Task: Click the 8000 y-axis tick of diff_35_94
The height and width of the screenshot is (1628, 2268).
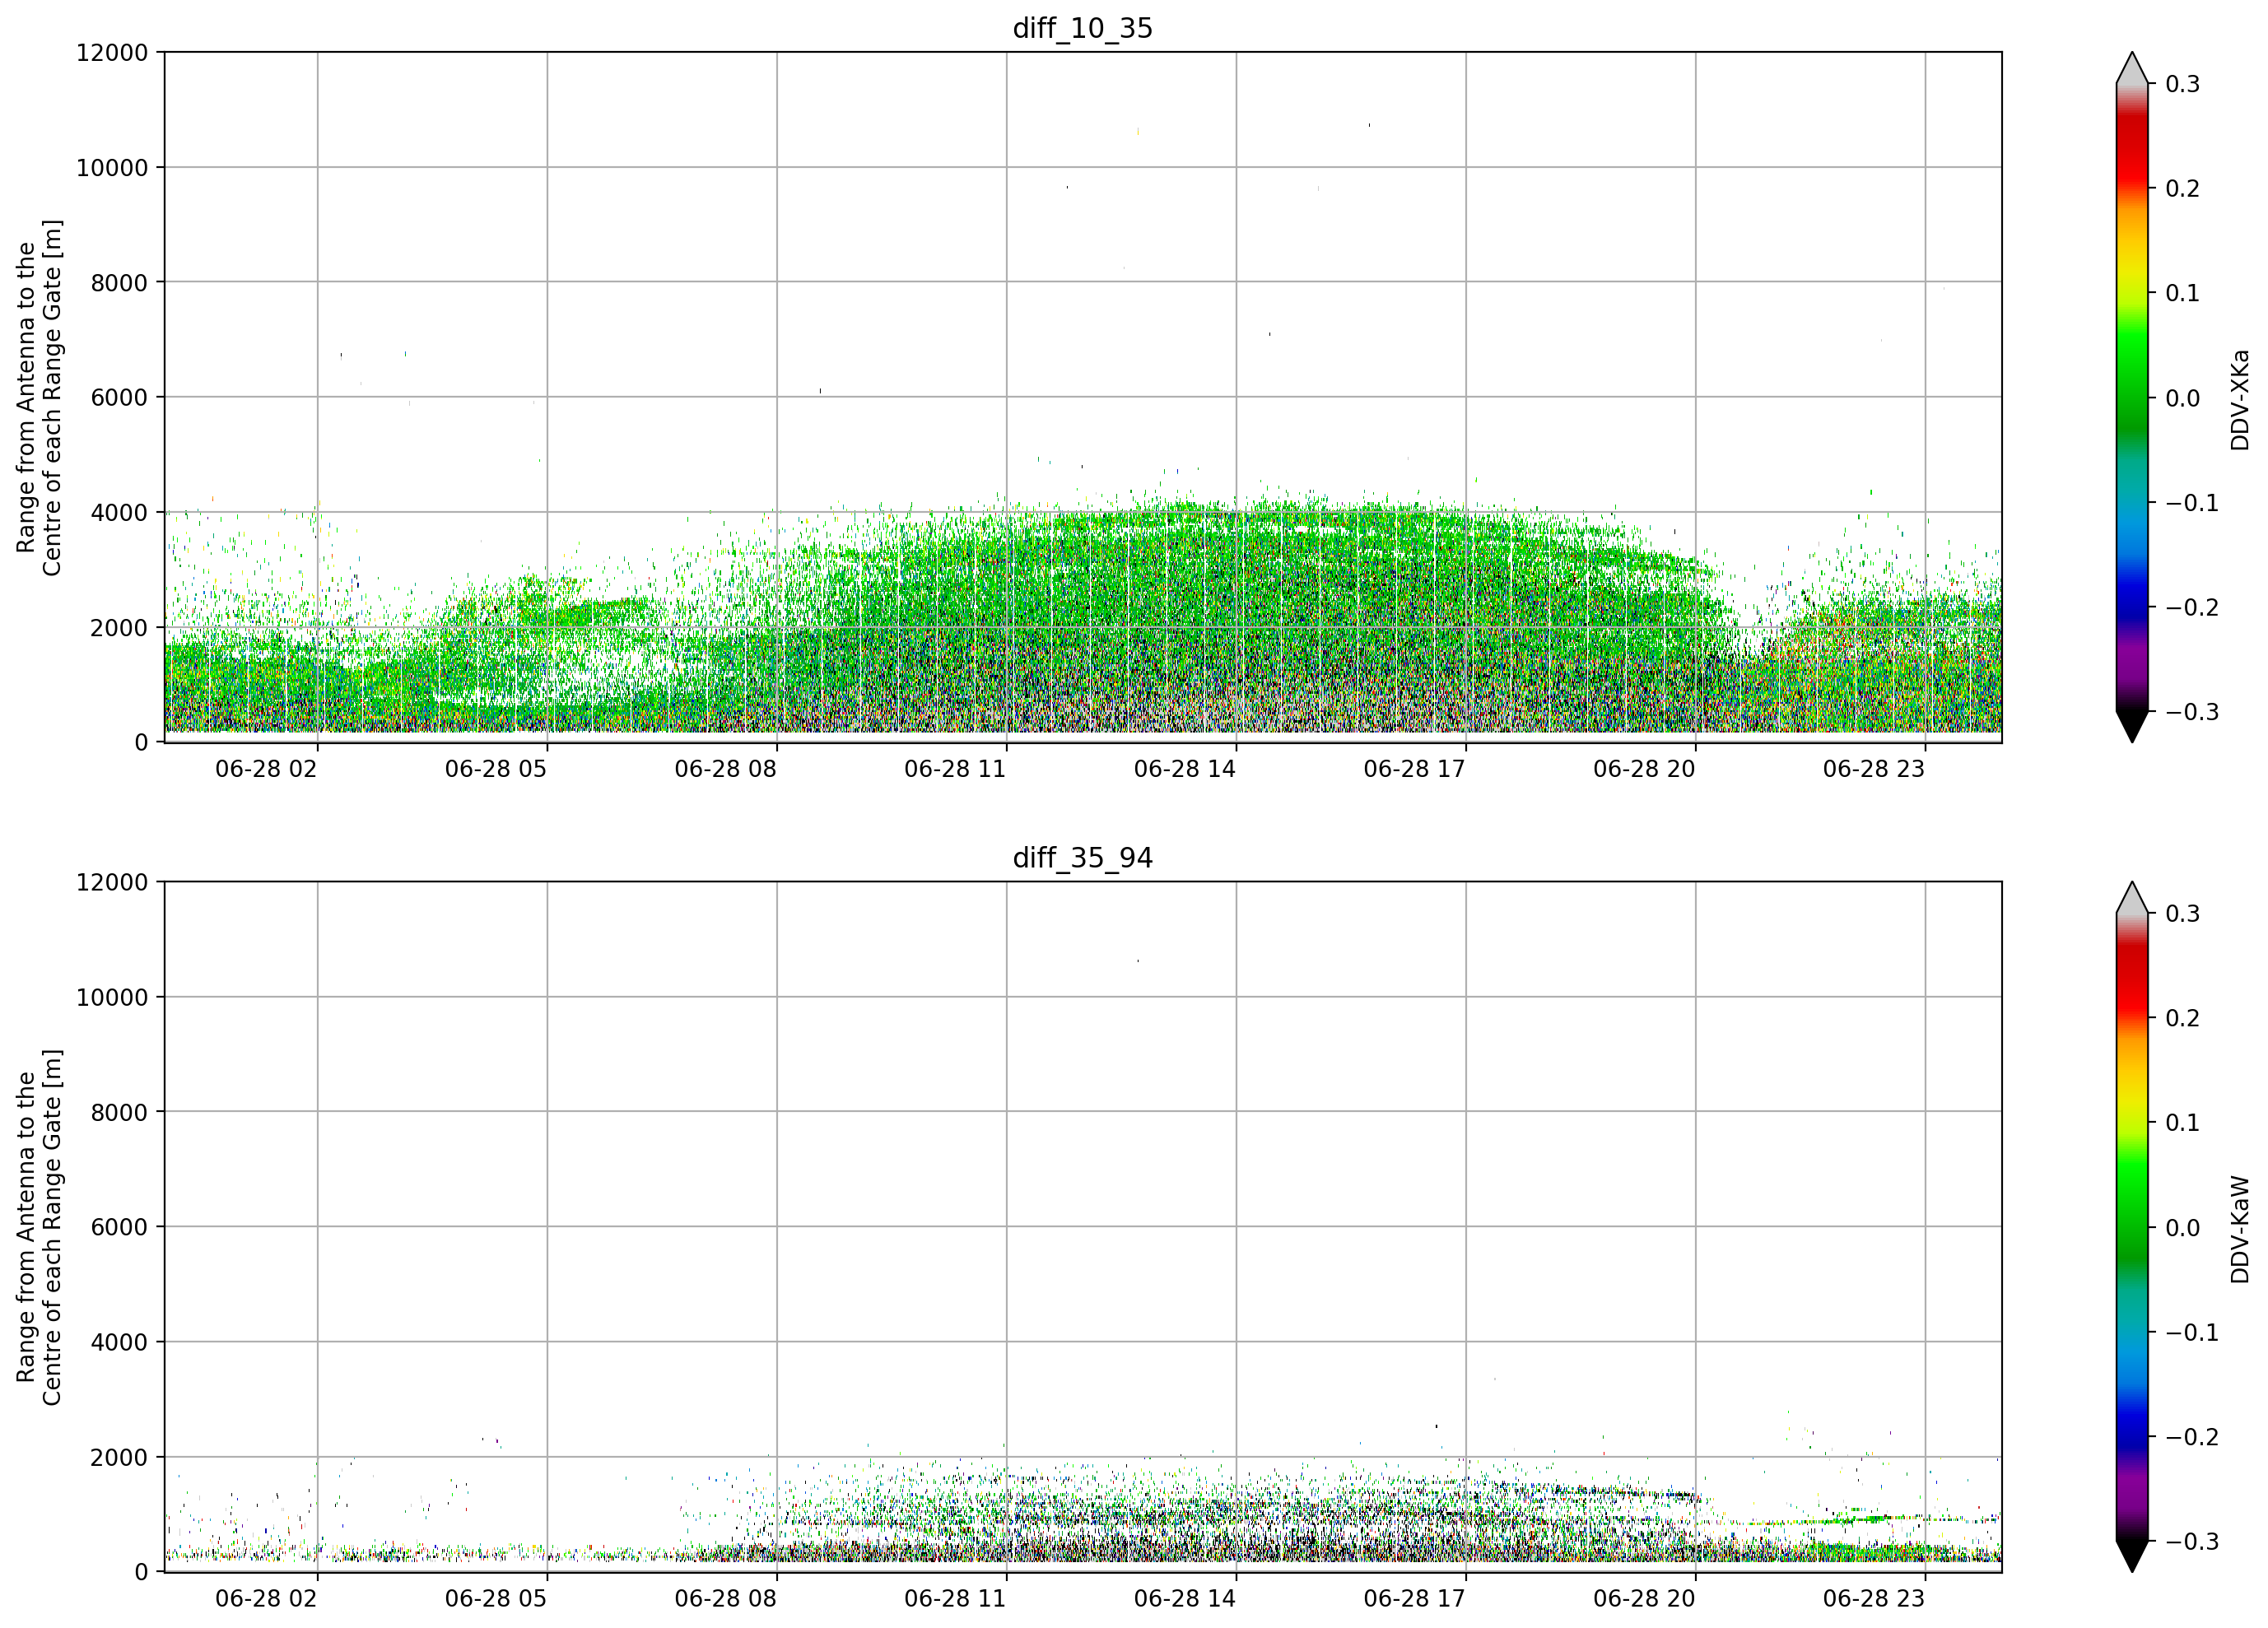Action: click(x=119, y=1112)
